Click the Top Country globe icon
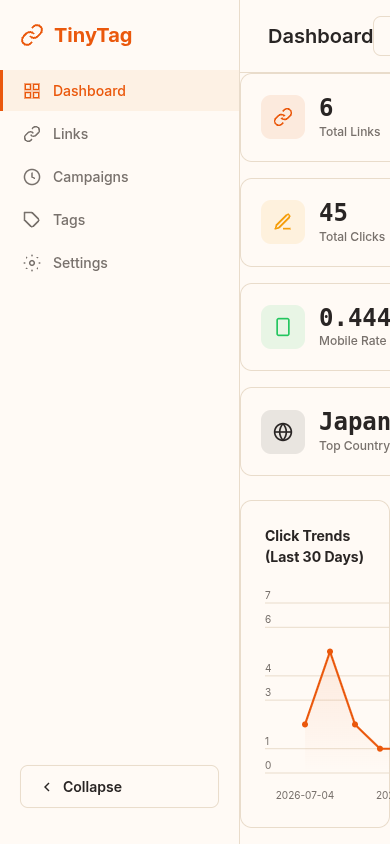Image resolution: width=390 pixels, height=844 pixels. (x=283, y=432)
